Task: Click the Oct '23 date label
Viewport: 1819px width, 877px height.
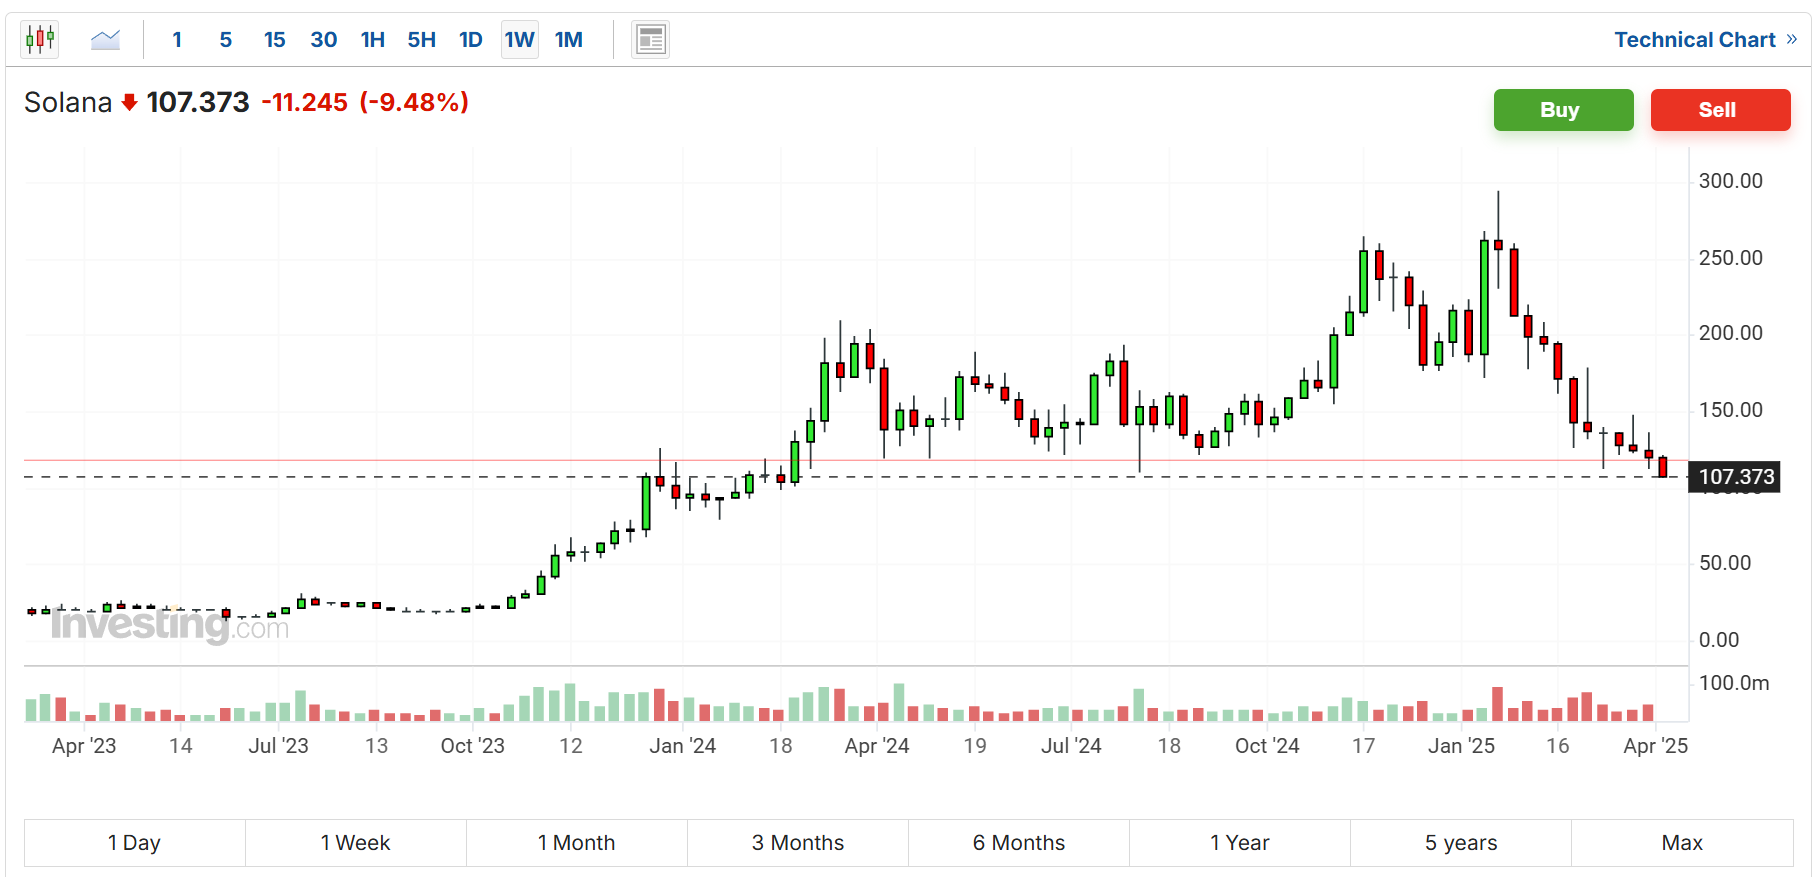Action: tap(472, 746)
